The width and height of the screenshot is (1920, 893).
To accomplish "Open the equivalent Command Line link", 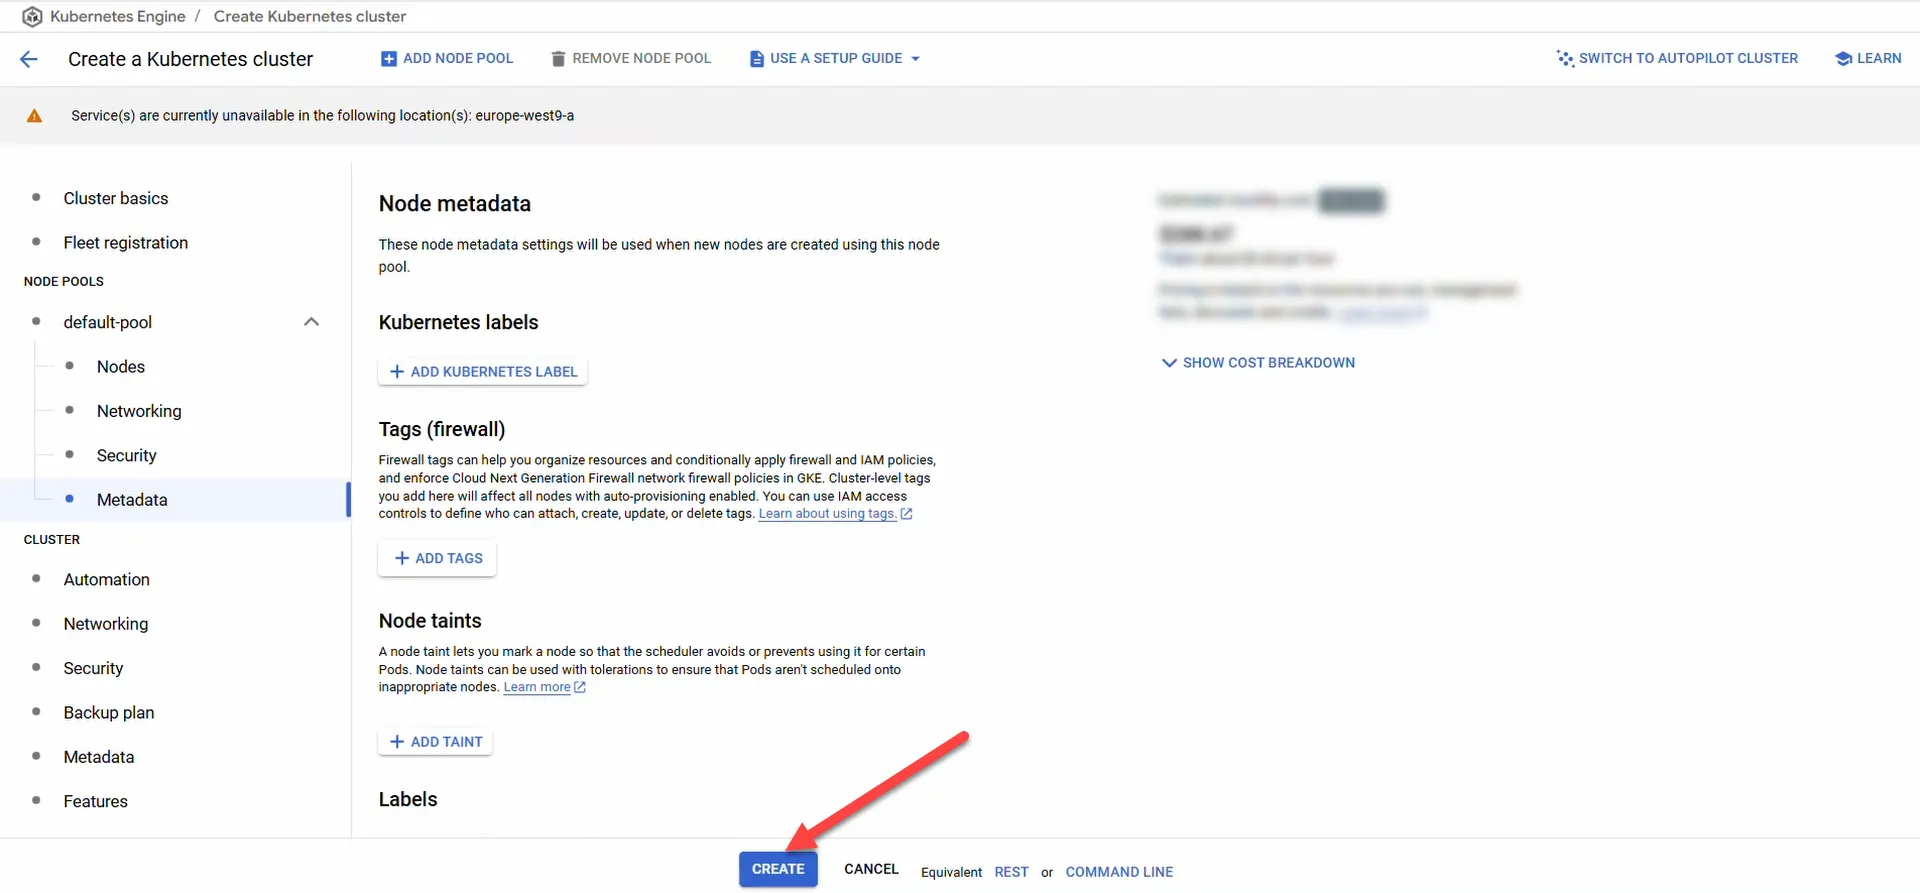I will coord(1119,872).
